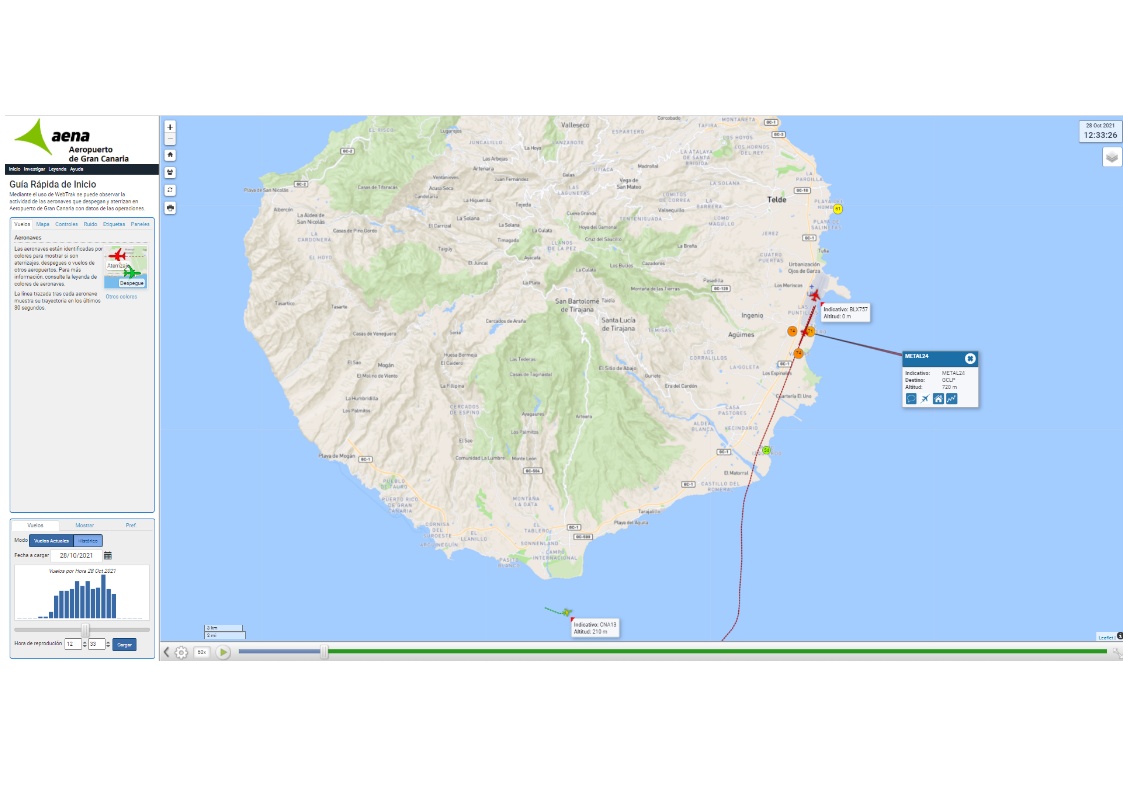Collapse the side panel with left chevron

(x=167, y=652)
